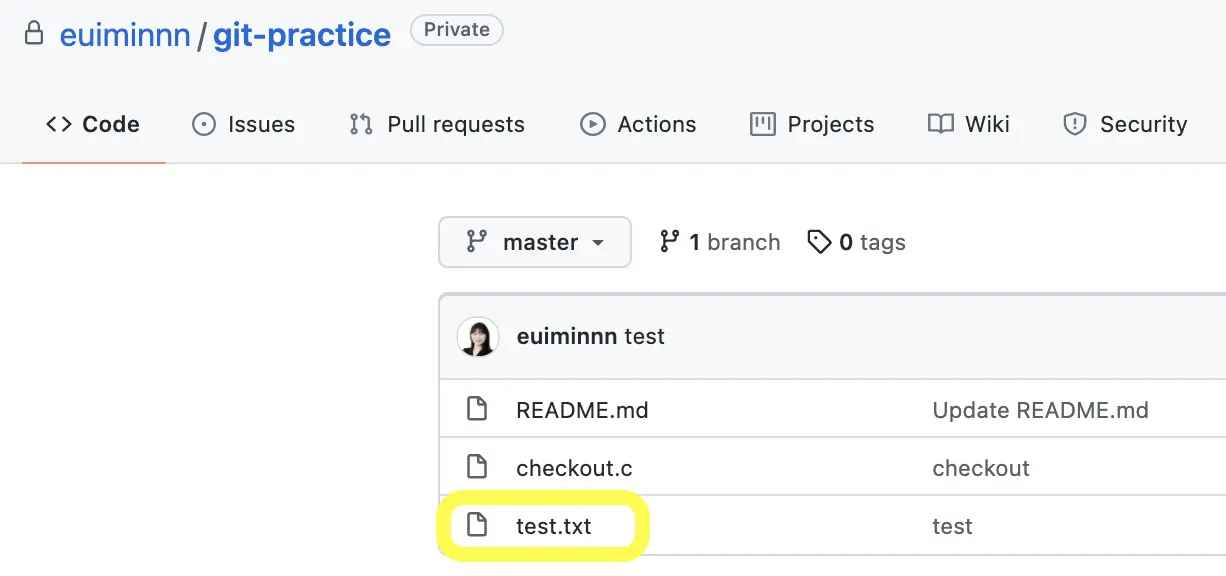
Task: Click the tag icon beside '0 tags'
Action: (819, 242)
